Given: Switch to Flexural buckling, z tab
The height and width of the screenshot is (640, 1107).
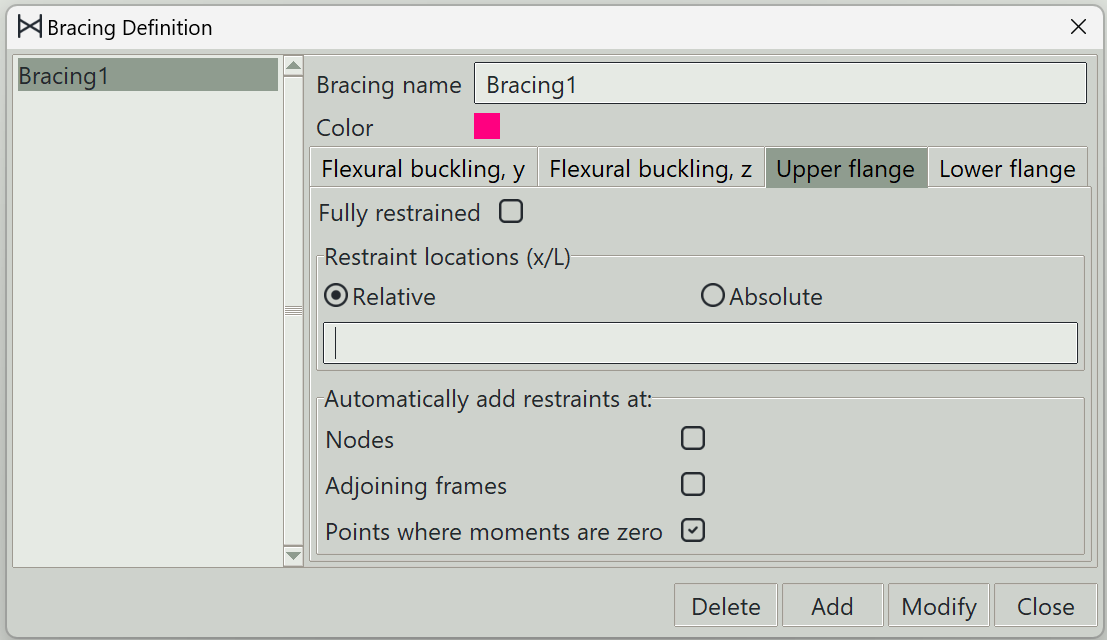Looking at the screenshot, I should pos(651,168).
